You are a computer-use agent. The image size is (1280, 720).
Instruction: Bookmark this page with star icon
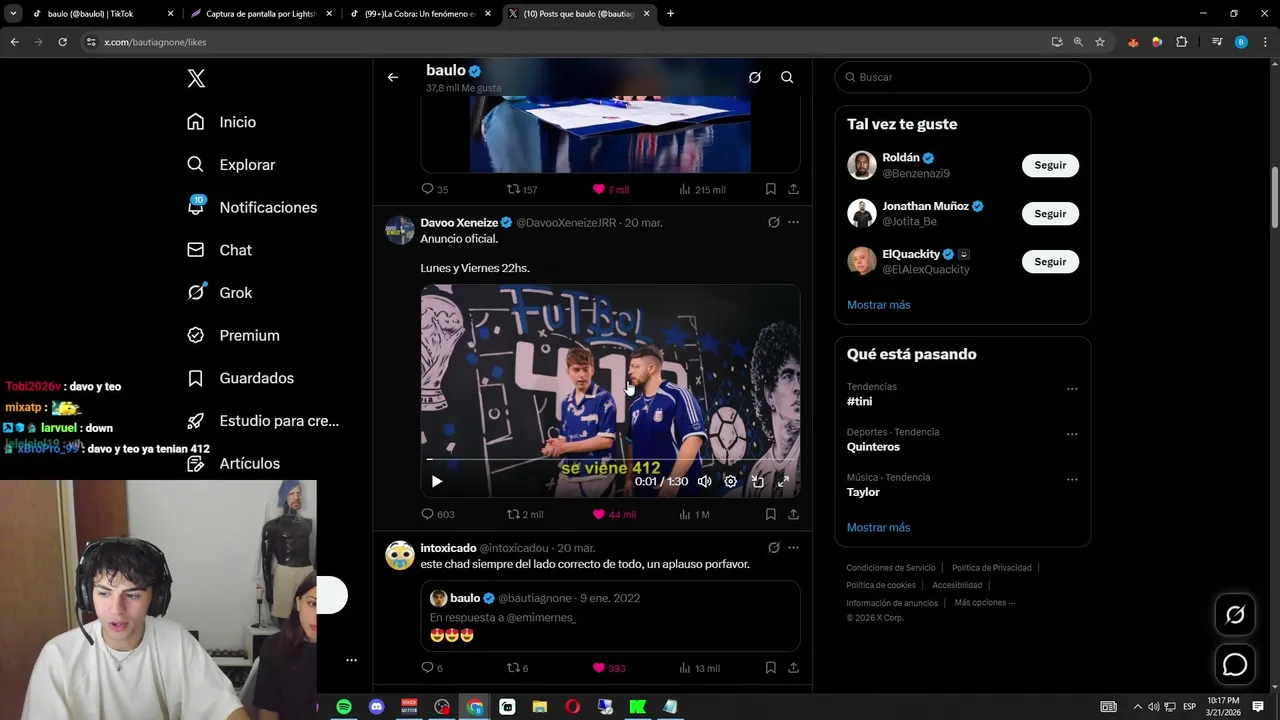tap(1100, 42)
